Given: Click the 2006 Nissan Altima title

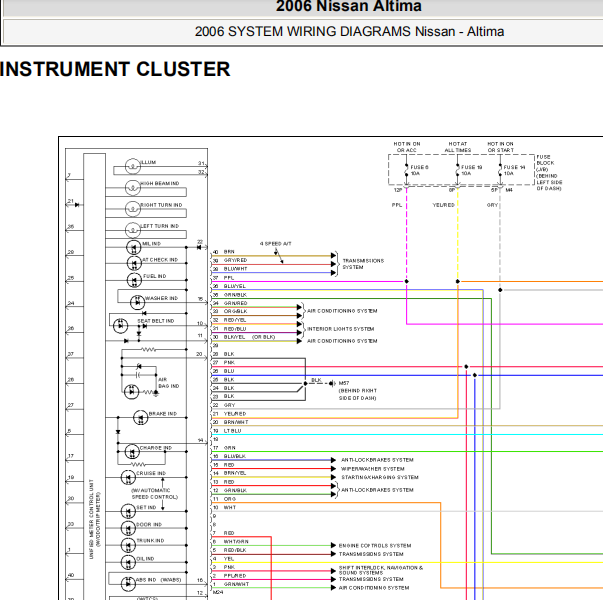Looking at the screenshot, I should (349, 7).
